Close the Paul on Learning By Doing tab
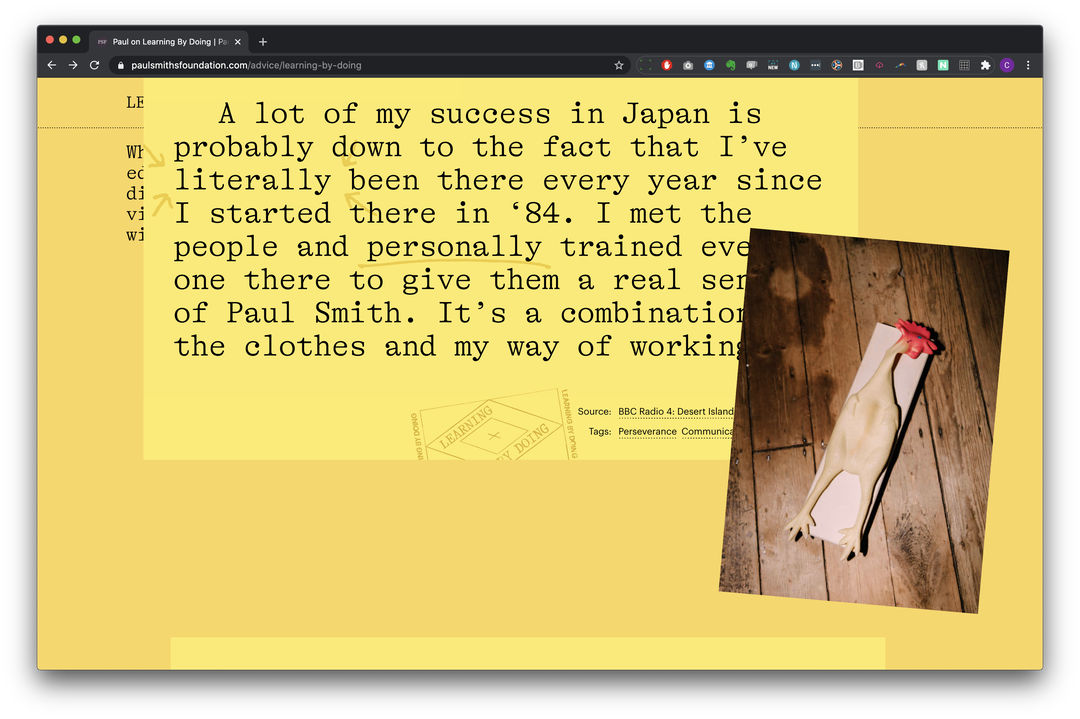This screenshot has width=1080, height=719. click(238, 41)
